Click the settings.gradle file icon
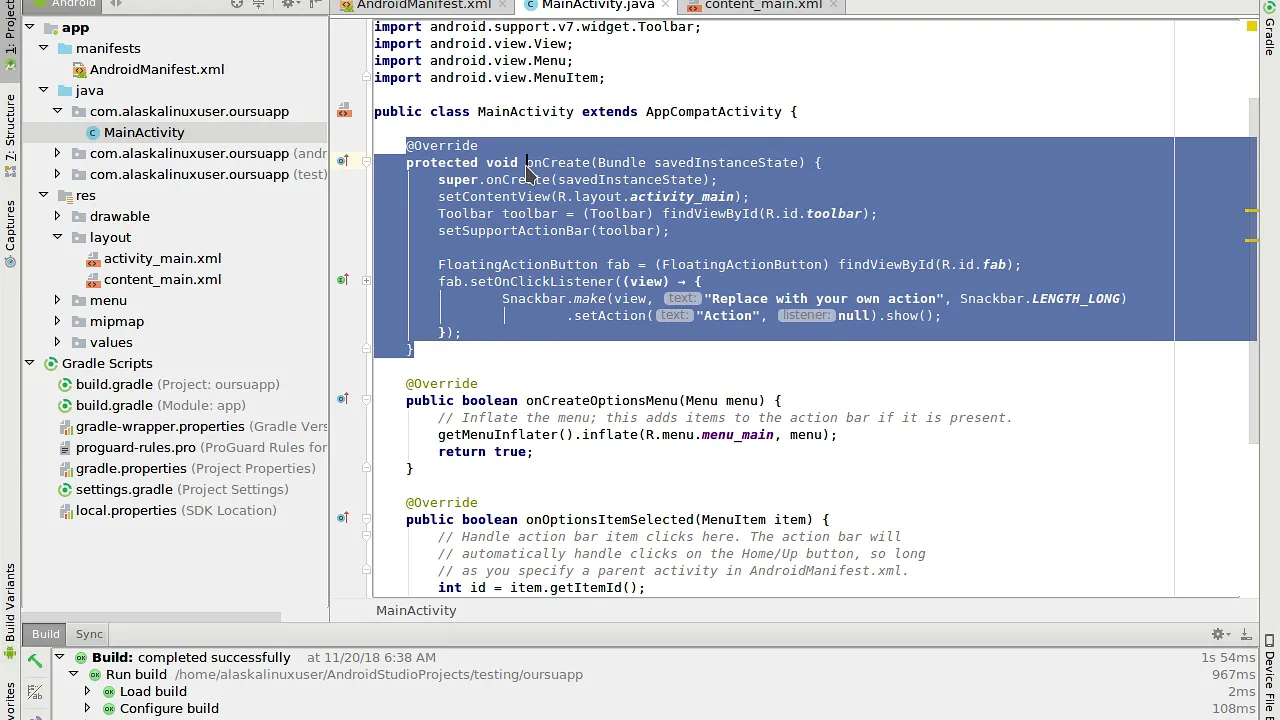1280x720 pixels. [65, 490]
